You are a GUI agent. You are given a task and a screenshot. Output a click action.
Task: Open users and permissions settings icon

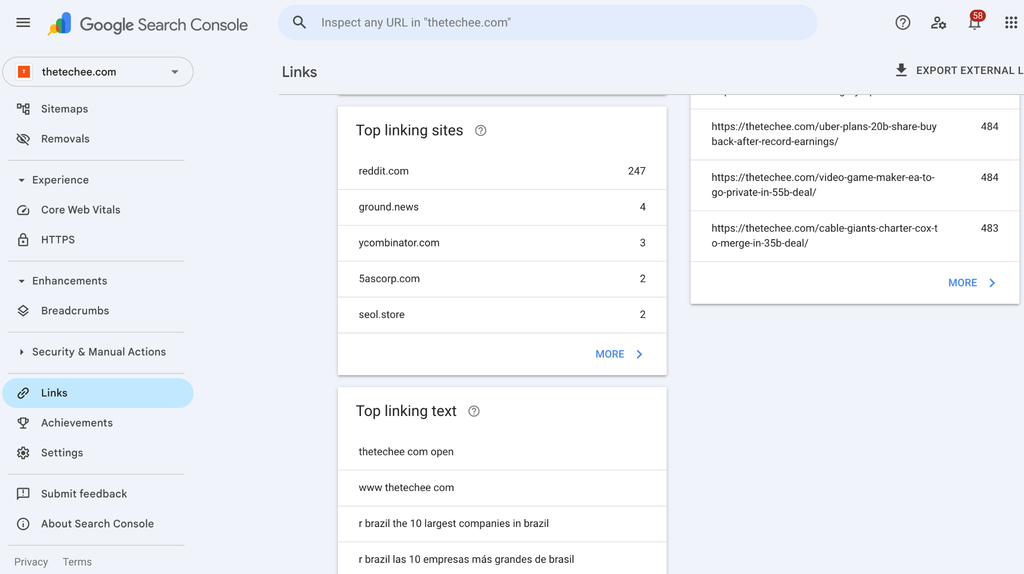(938, 23)
